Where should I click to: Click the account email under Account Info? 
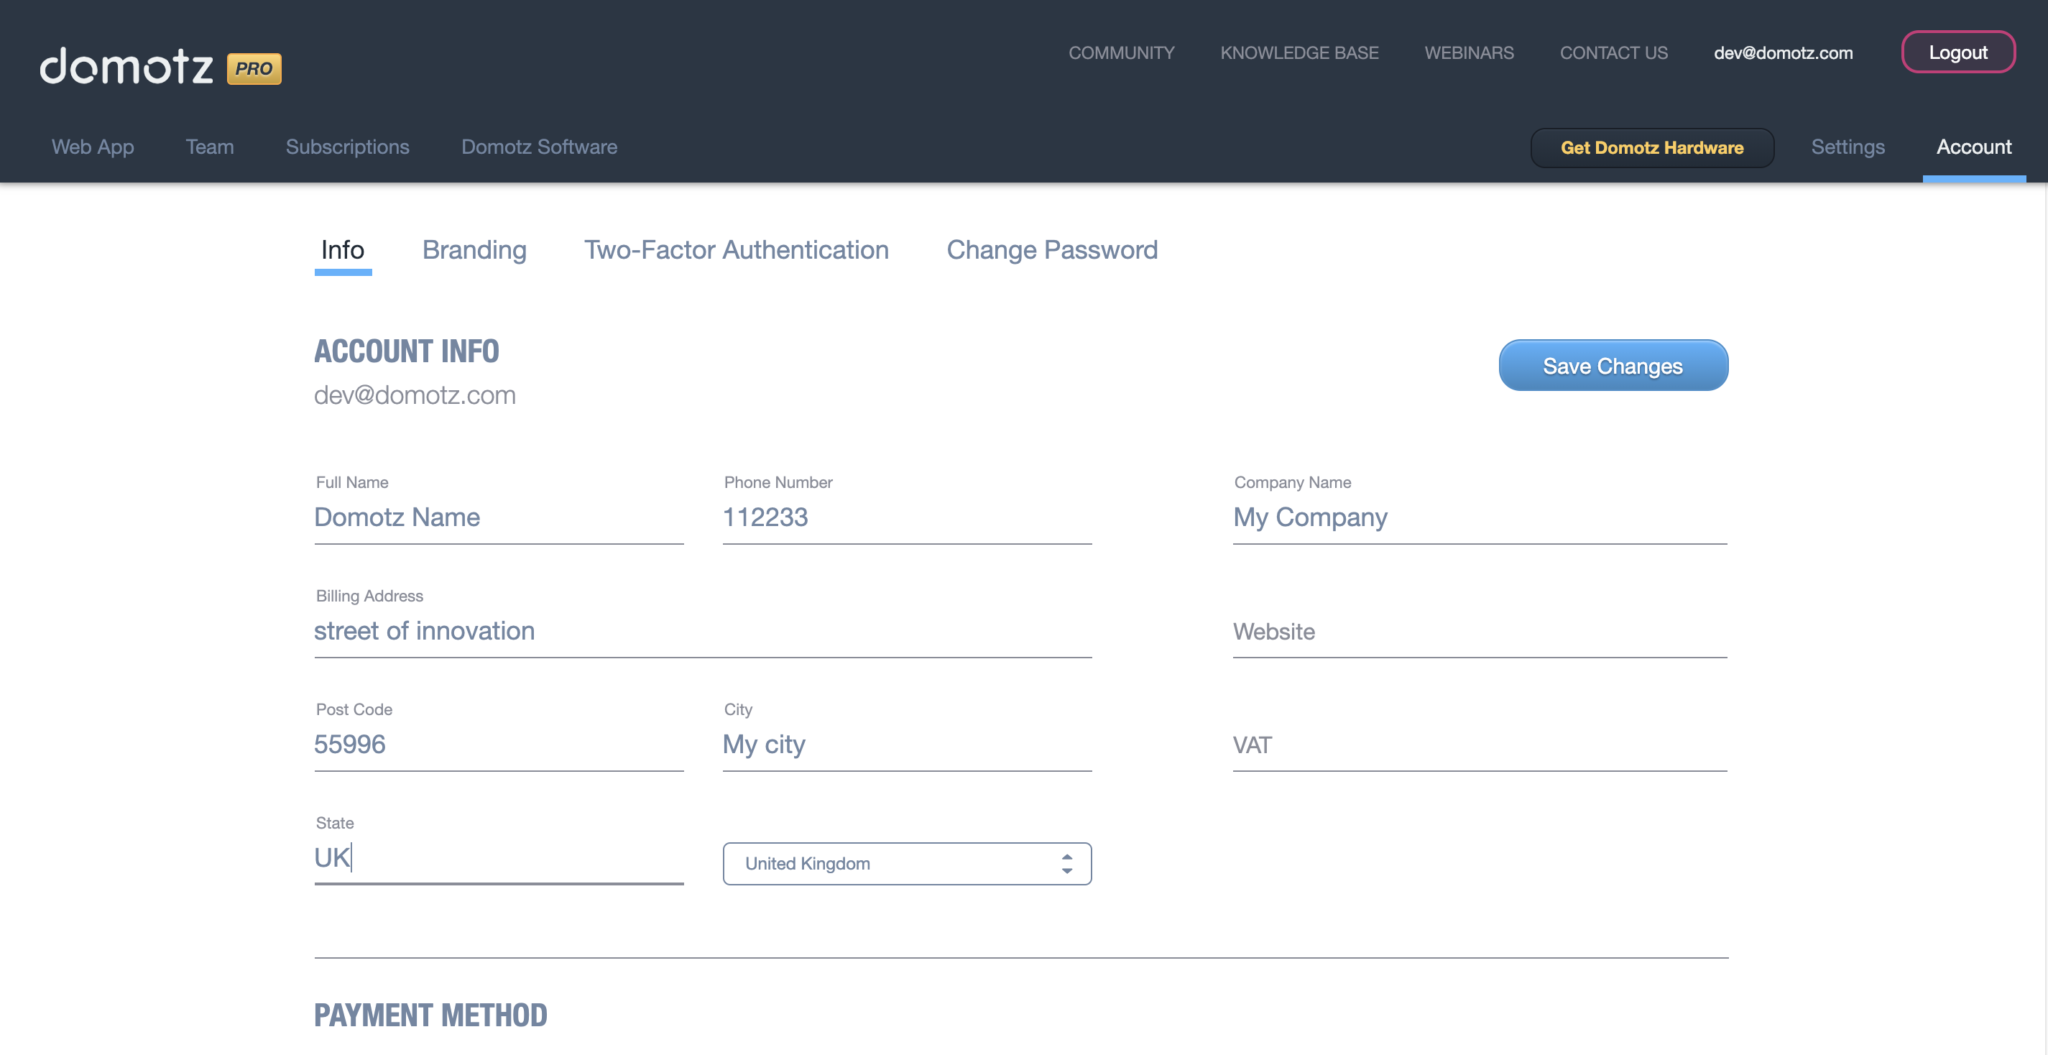[x=415, y=396]
